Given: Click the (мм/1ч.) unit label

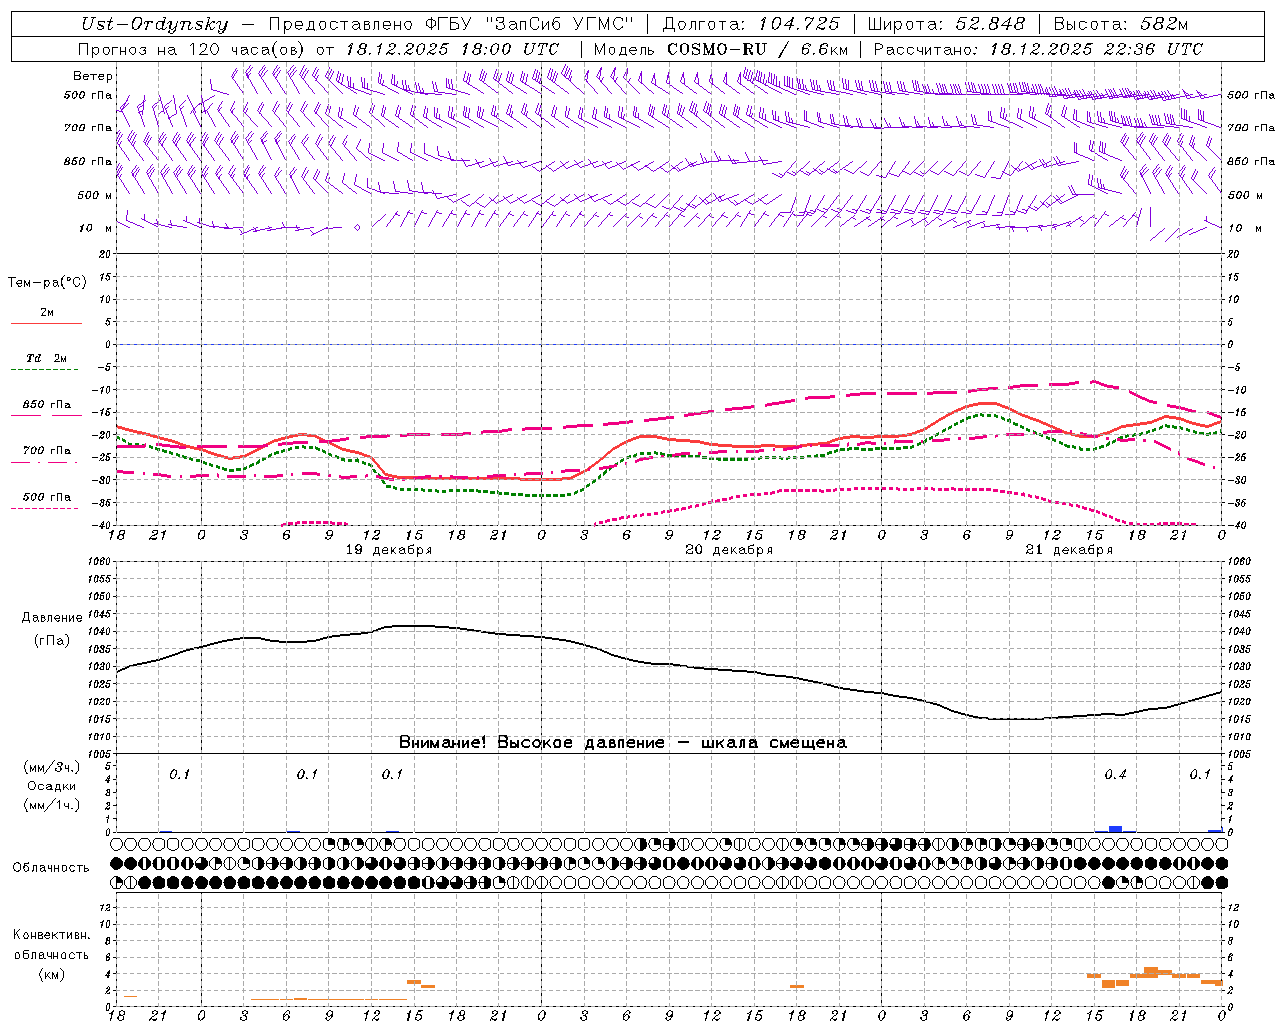Looking at the screenshot, I should coord(51,805).
